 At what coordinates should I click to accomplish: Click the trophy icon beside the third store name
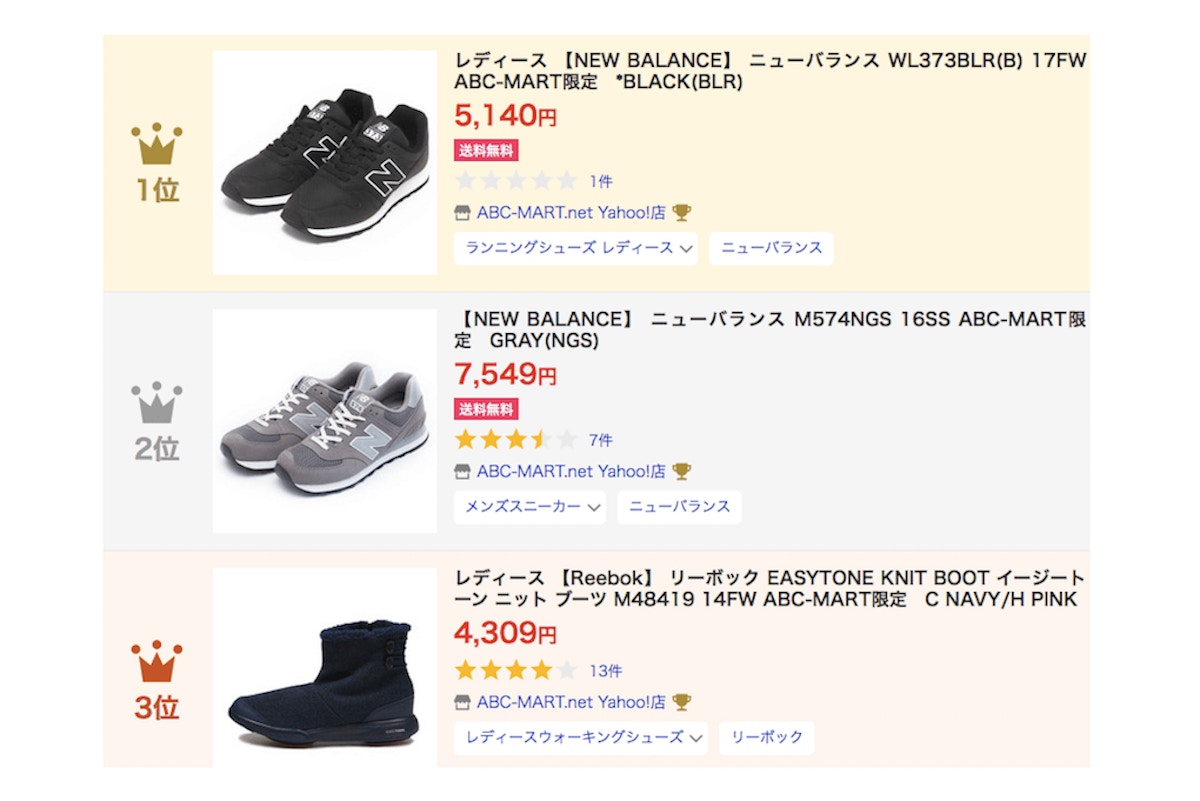click(682, 701)
